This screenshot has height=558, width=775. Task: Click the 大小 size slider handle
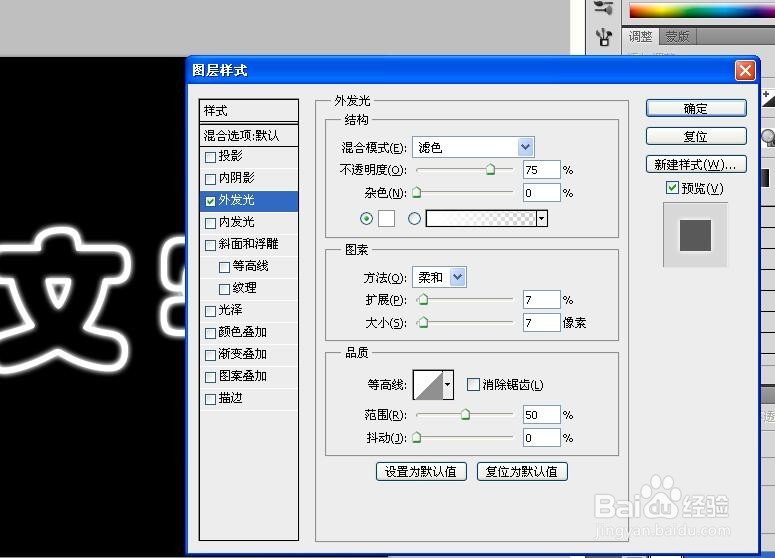pos(423,322)
